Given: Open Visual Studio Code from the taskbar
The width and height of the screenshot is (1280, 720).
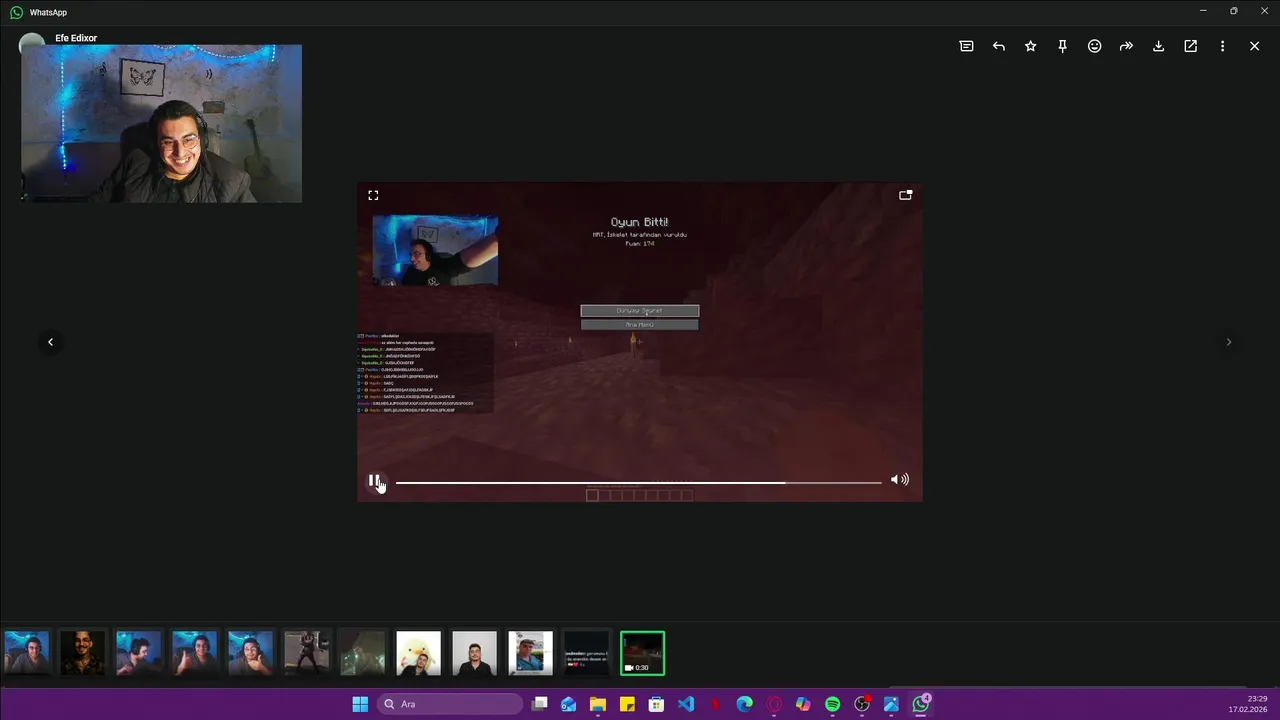Looking at the screenshot, I should pos(686,704).
